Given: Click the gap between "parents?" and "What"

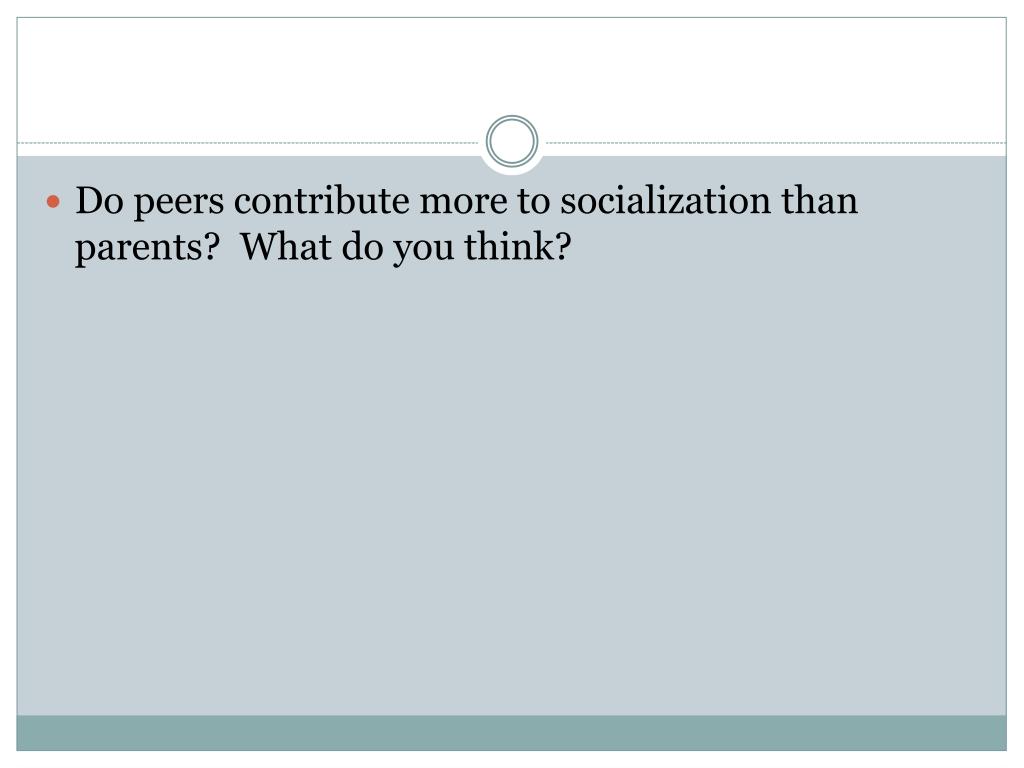Looking at the screenshot, I should click(x=230, y=247).
